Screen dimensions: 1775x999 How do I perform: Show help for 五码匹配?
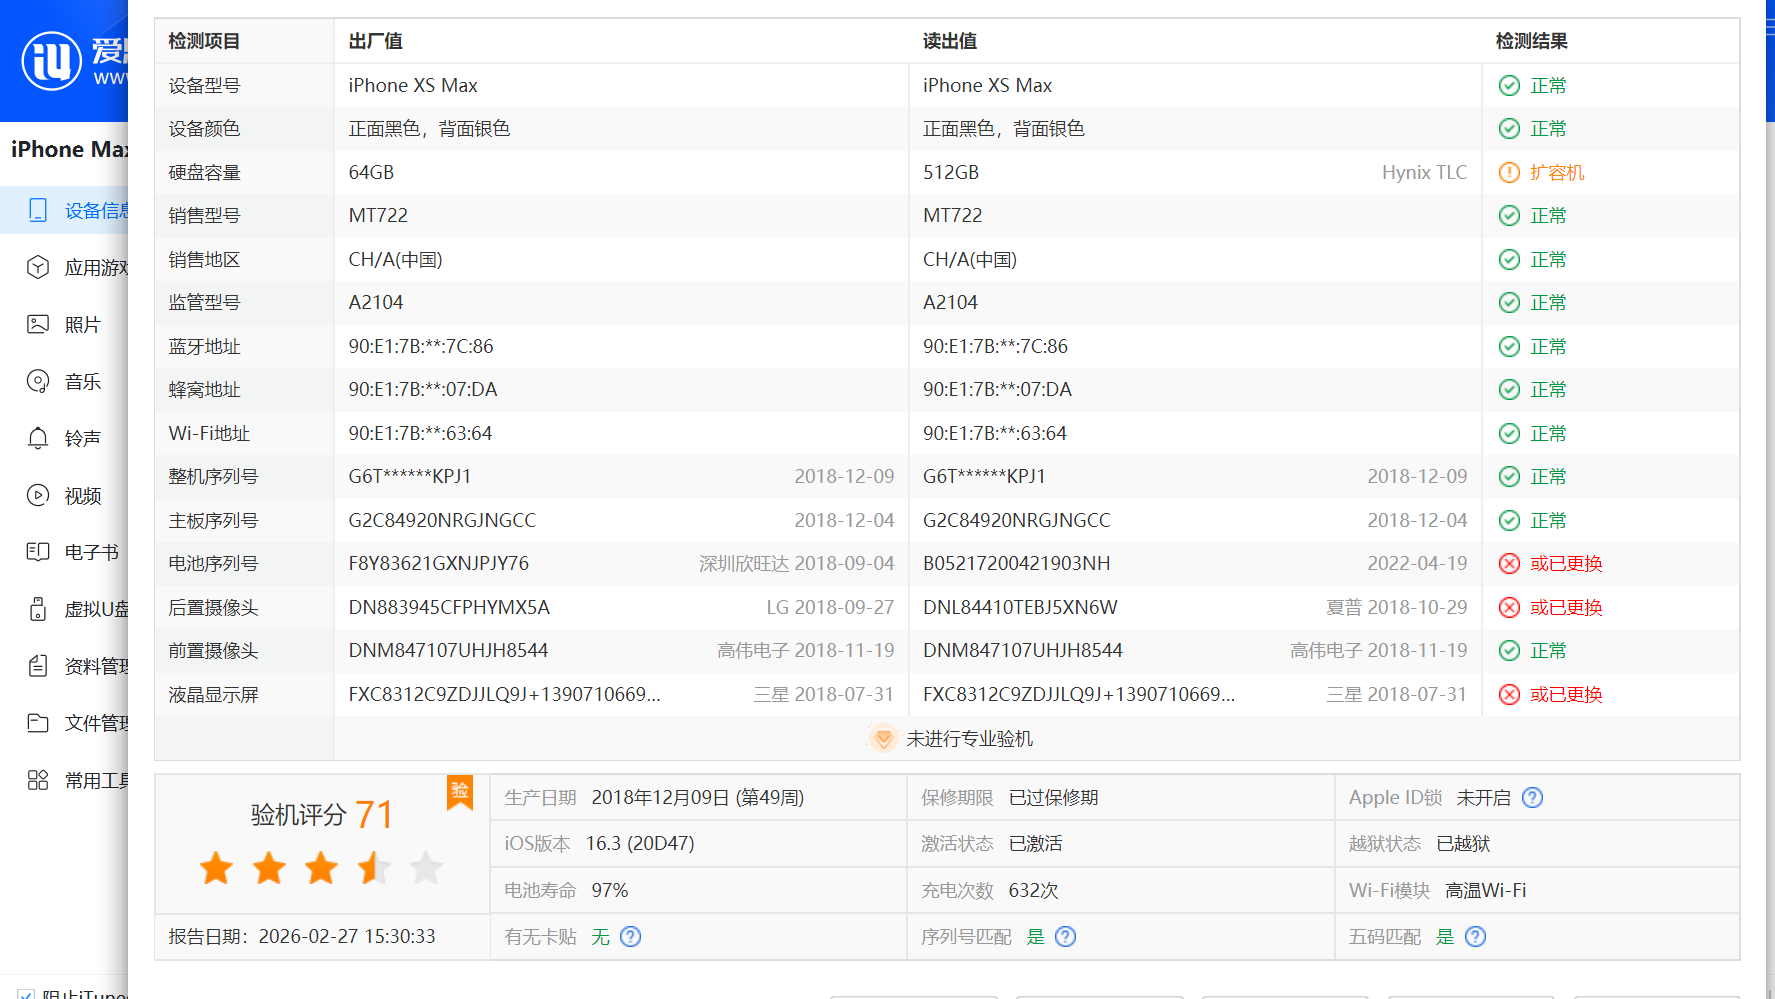point(1475,937)
